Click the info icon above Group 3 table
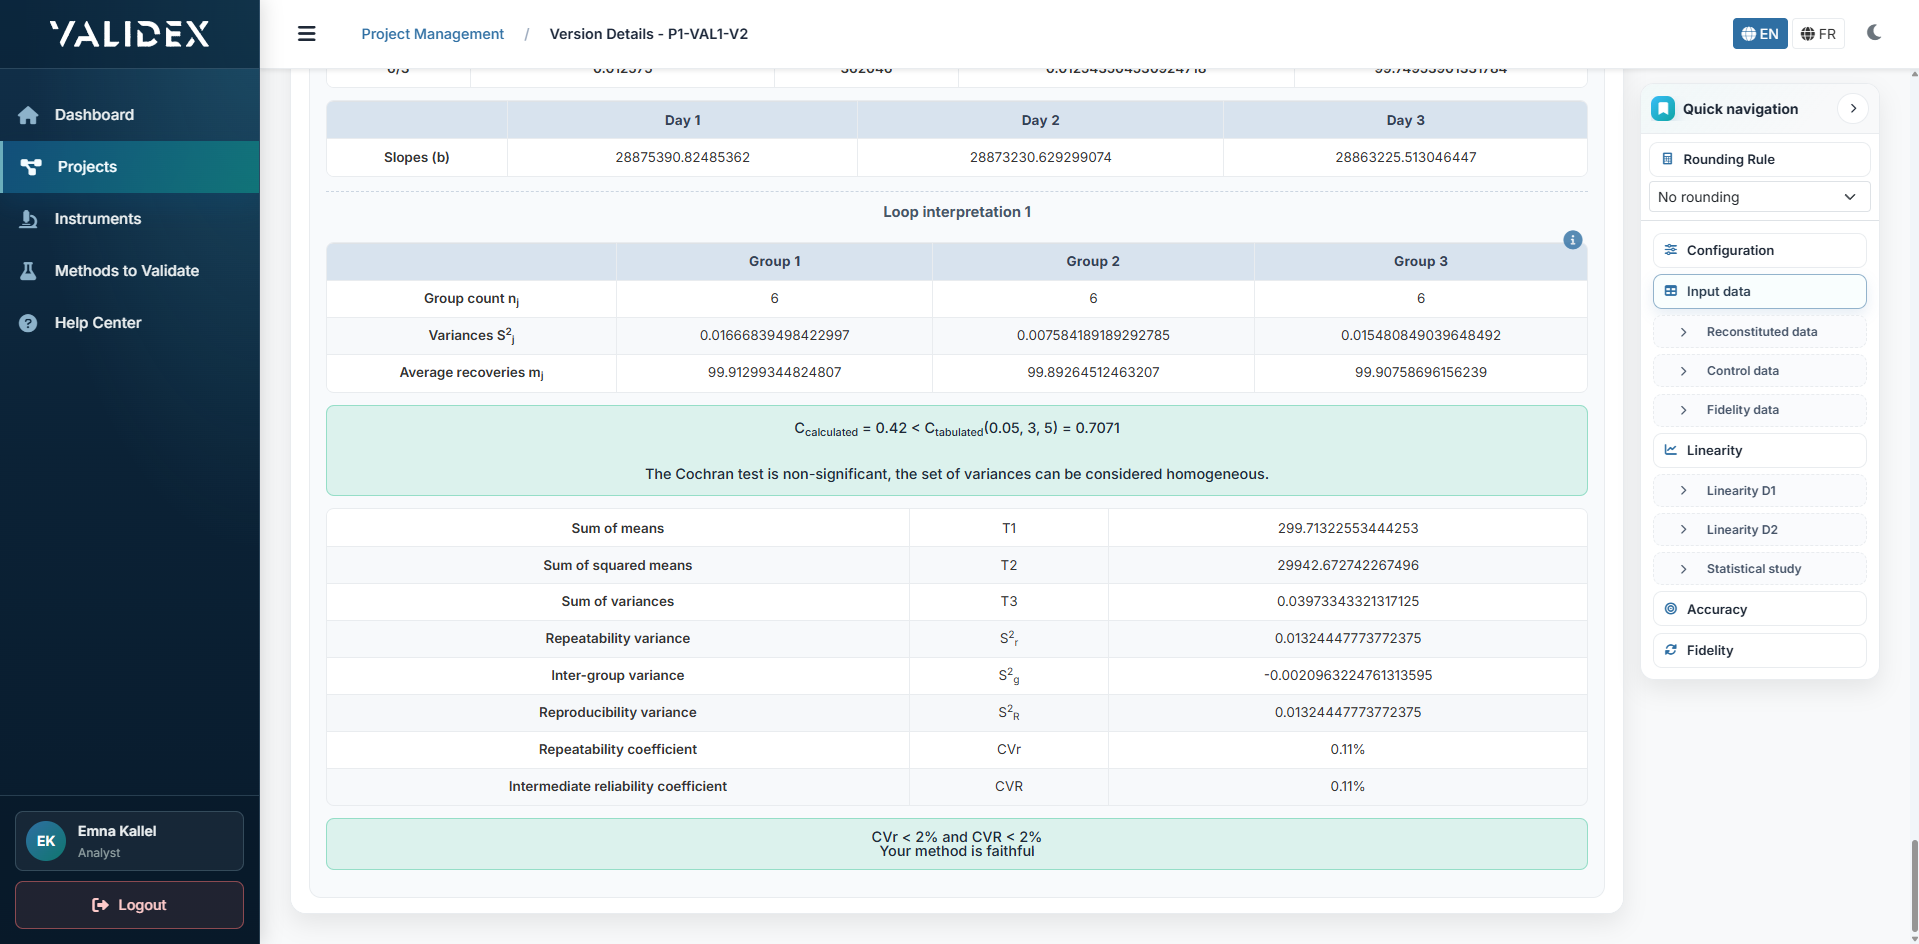 point(1572,240)
